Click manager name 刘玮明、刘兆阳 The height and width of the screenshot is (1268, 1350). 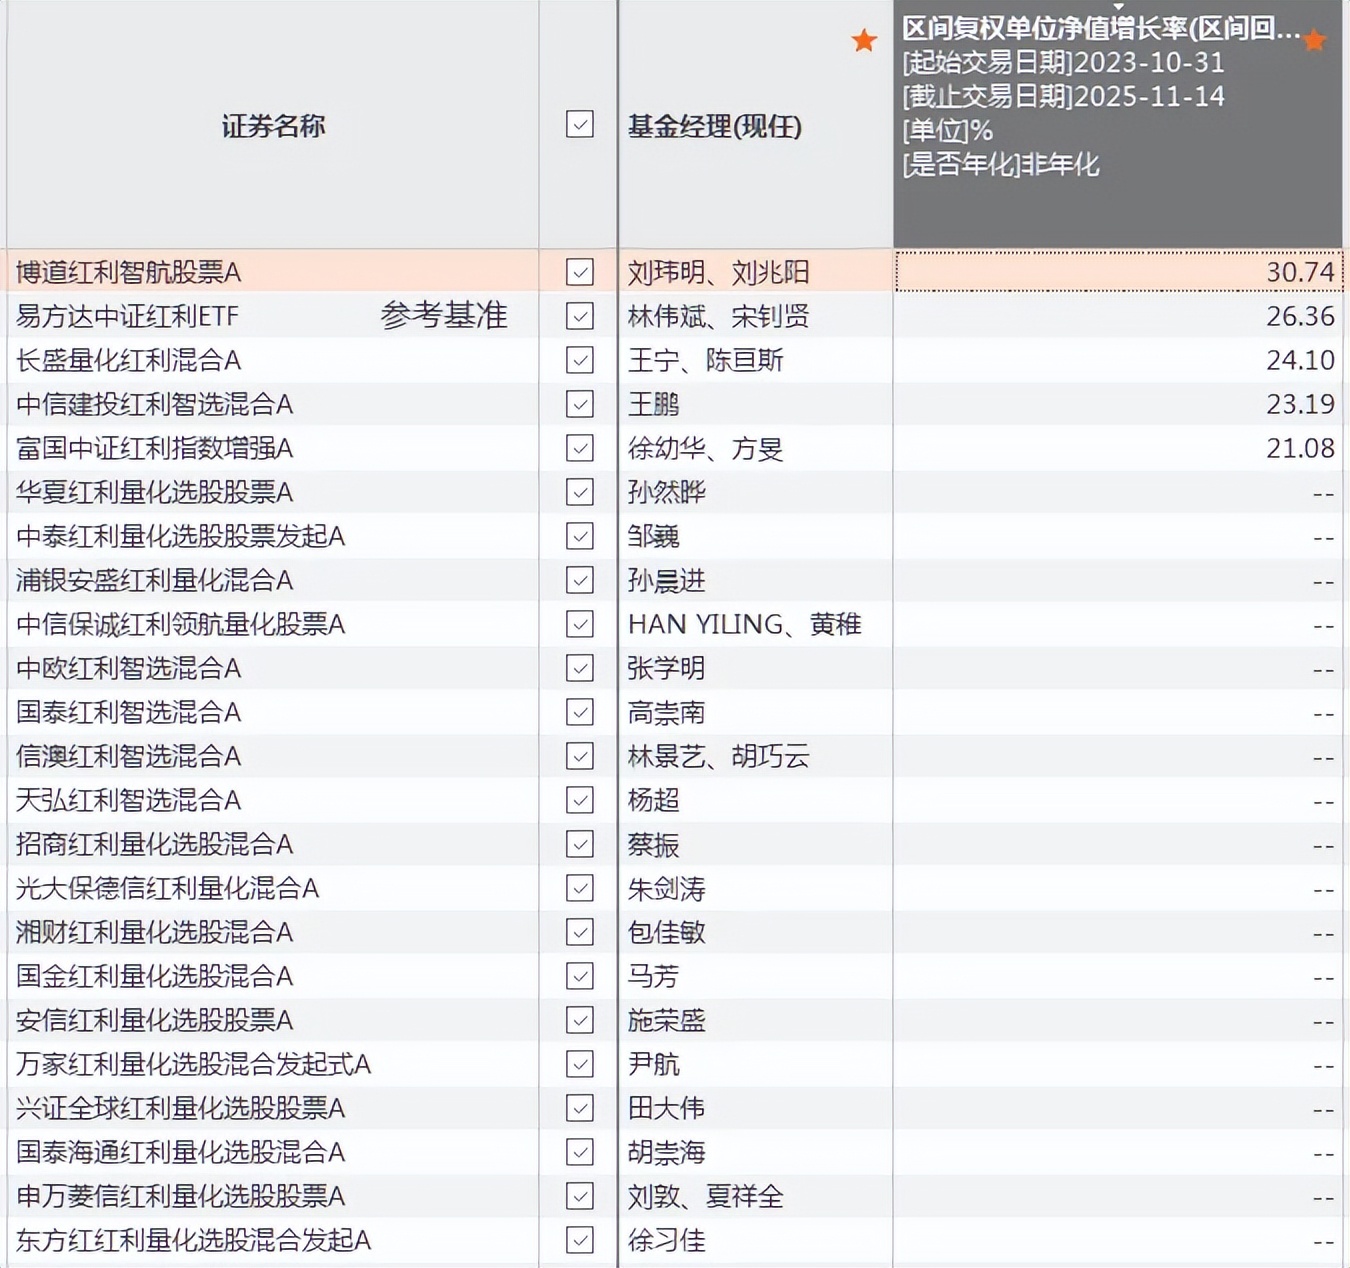click(x=719, y=272)
